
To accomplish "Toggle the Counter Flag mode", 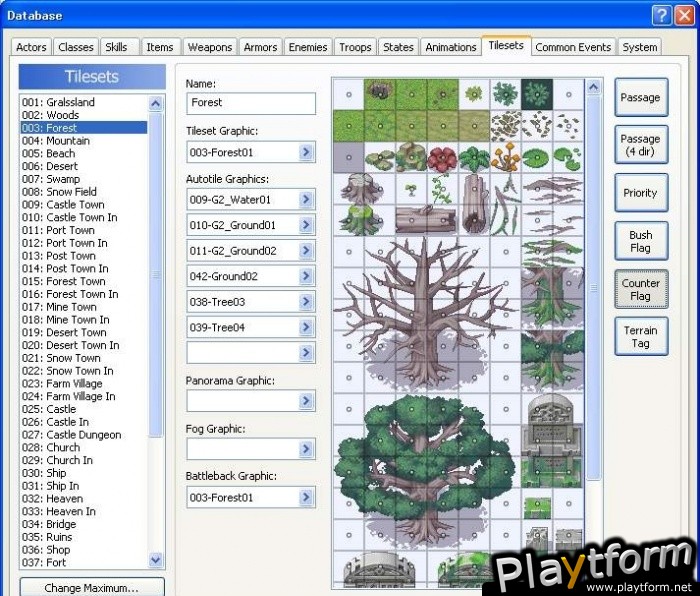I will point(641,289).
